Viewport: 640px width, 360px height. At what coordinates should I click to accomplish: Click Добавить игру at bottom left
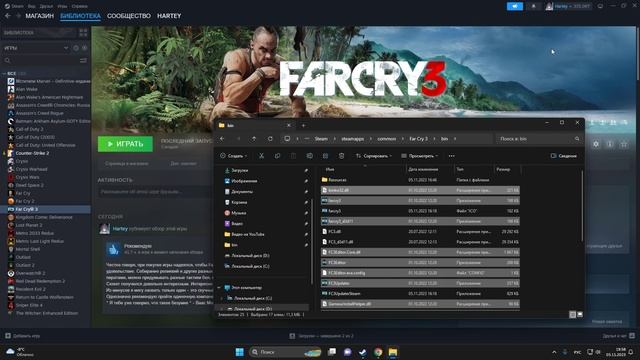coord(23,336)
